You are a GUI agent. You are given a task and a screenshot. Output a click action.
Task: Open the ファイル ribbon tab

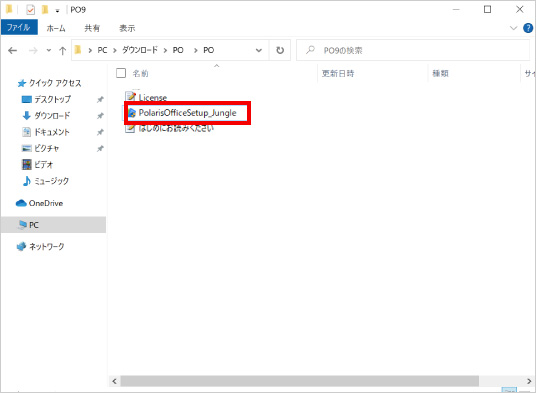click(x=19, y=27)
